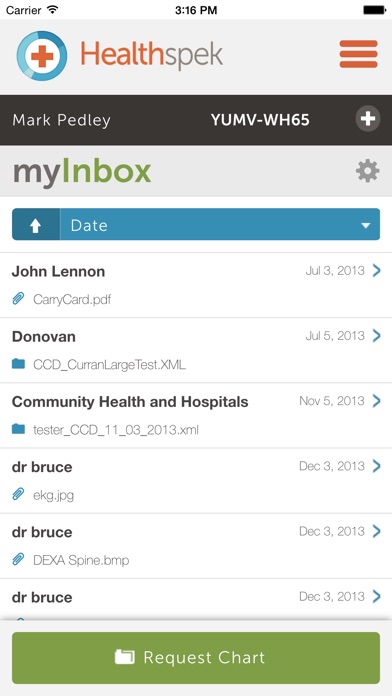Viewport: 392px width, 696px height.
Task: Tap paperclip icon beside DEXA Spine.bmp
Action: tap(18, 560)
